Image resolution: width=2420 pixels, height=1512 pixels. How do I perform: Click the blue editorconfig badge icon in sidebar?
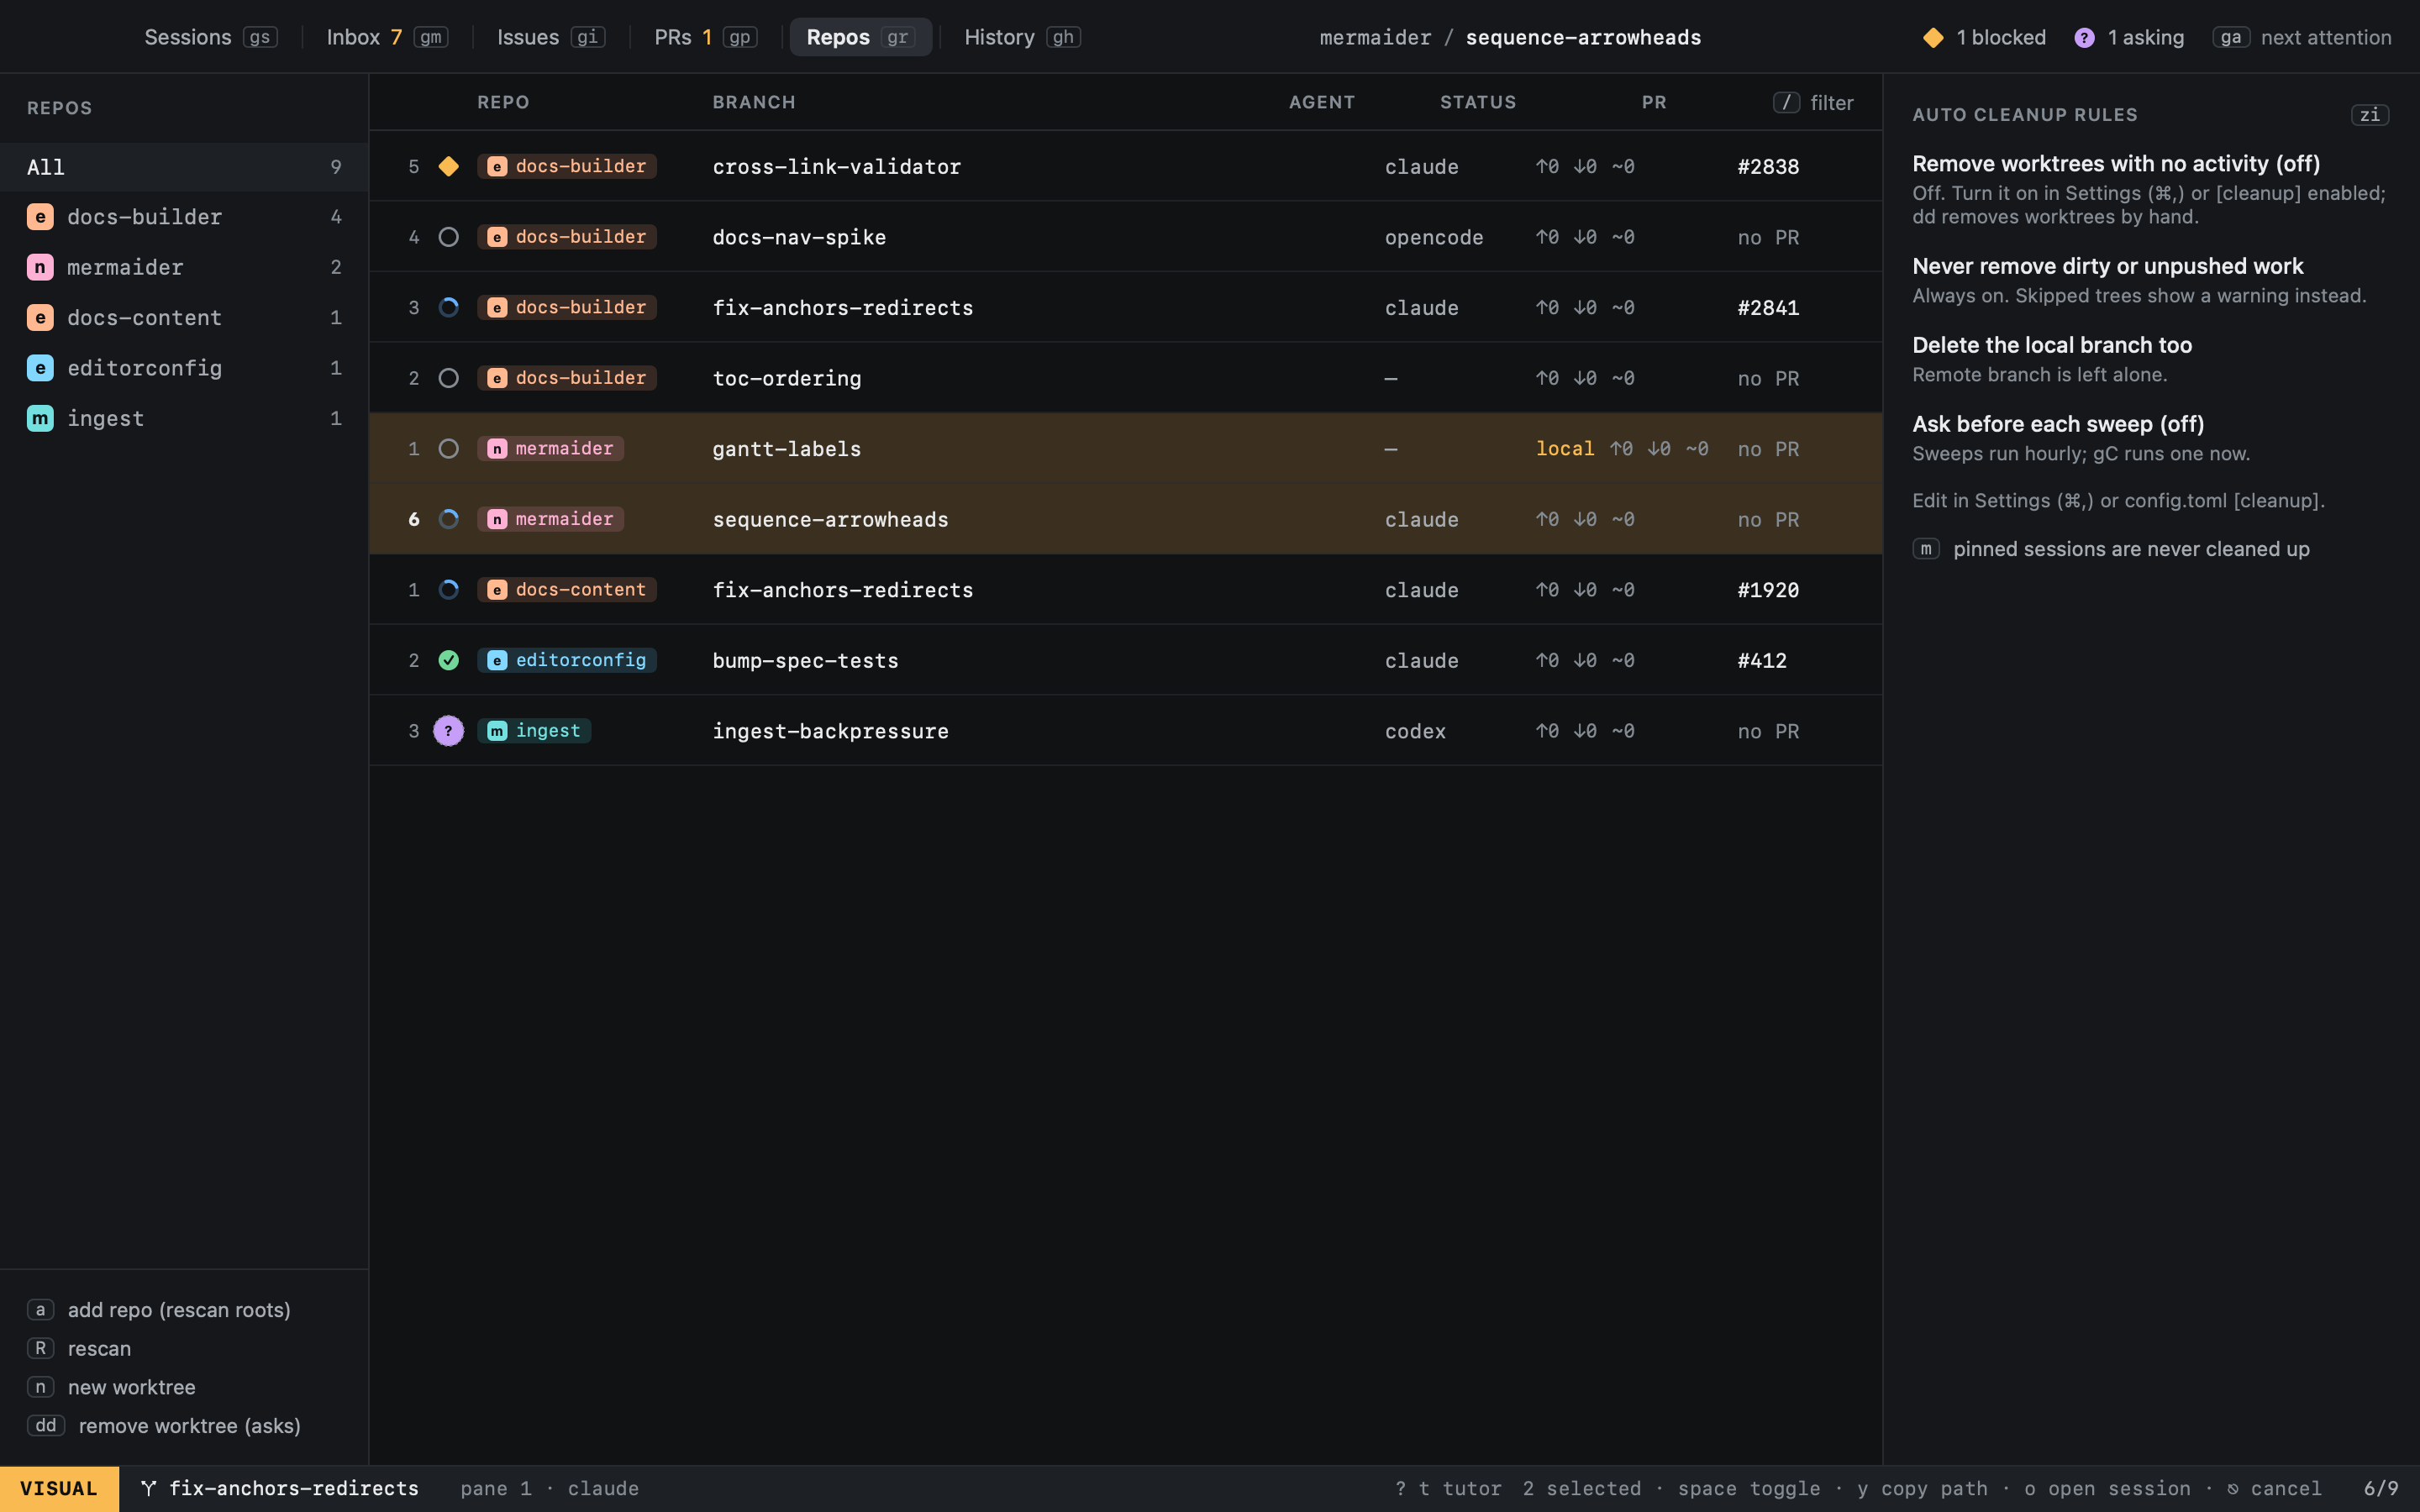(40, 368)
